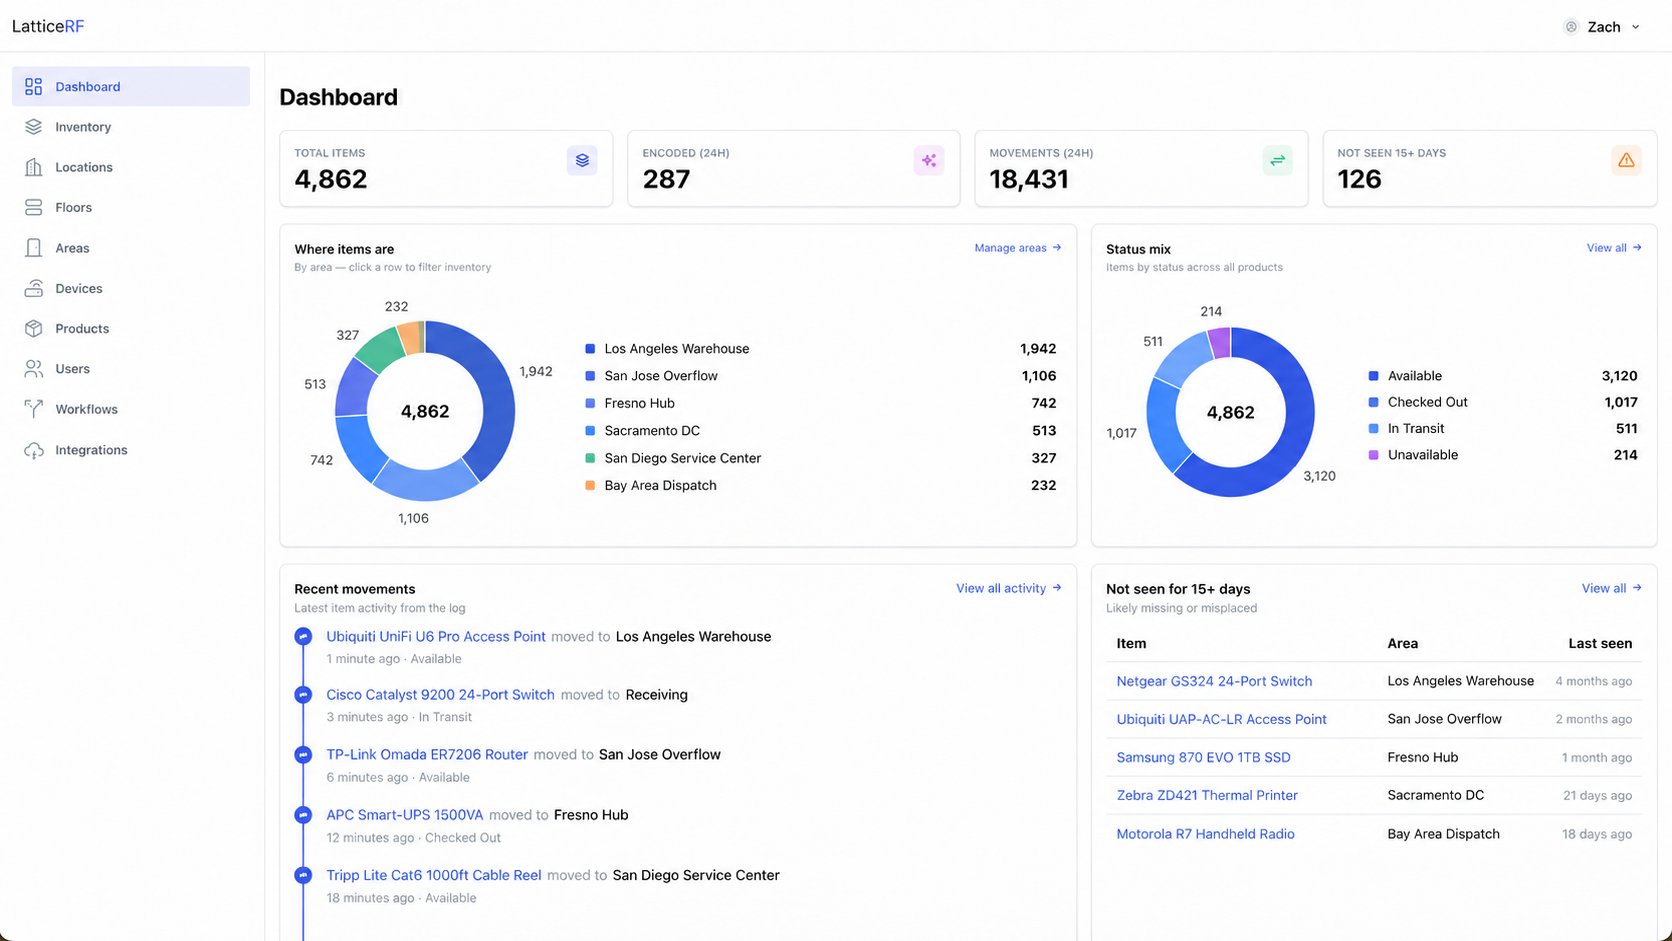Click the Checked Out status row
1672x941 pixels.
(x=1503, y=402)
